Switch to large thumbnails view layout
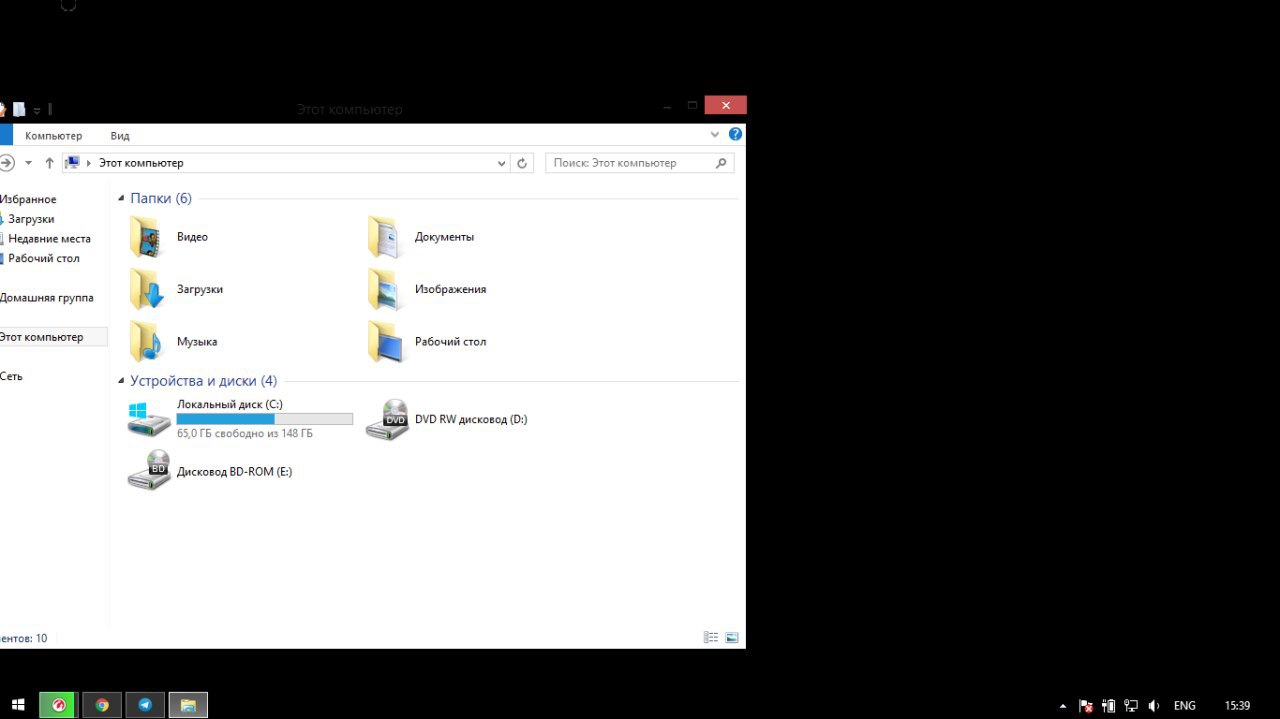 [x=732, y=637]
